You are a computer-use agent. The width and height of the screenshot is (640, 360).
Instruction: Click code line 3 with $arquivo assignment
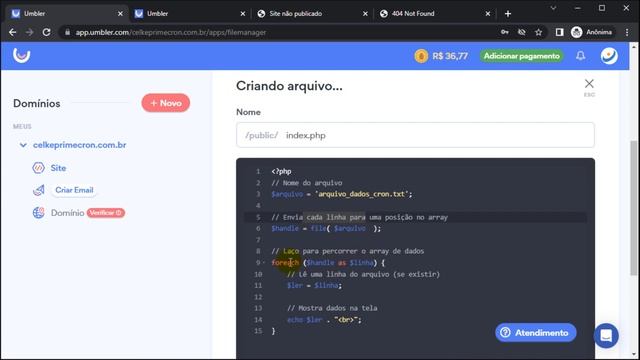coord(342,194)
